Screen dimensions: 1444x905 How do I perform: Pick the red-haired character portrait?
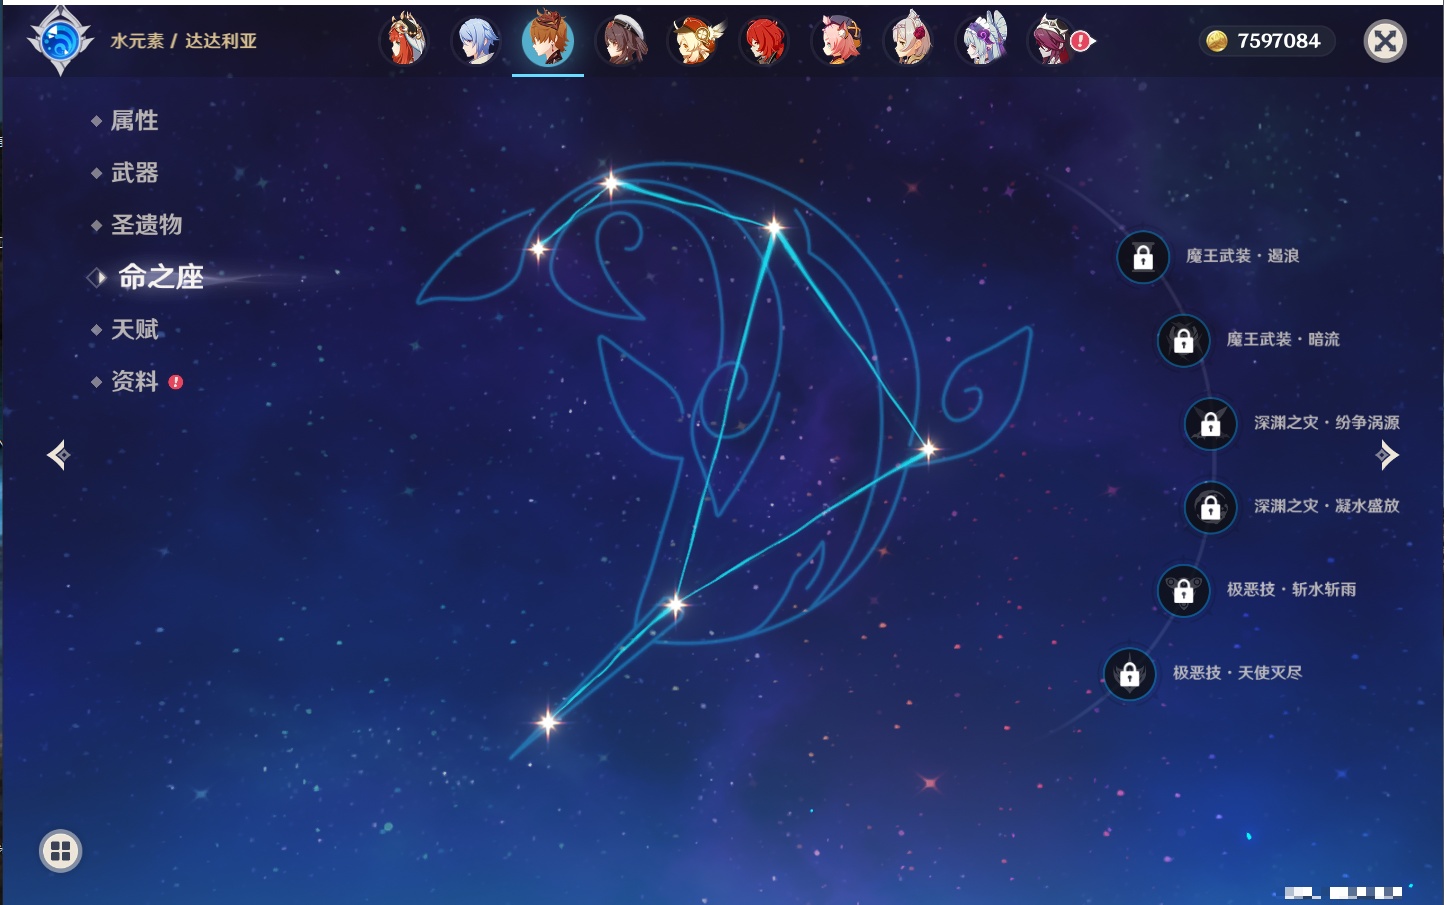click(765, 41)
